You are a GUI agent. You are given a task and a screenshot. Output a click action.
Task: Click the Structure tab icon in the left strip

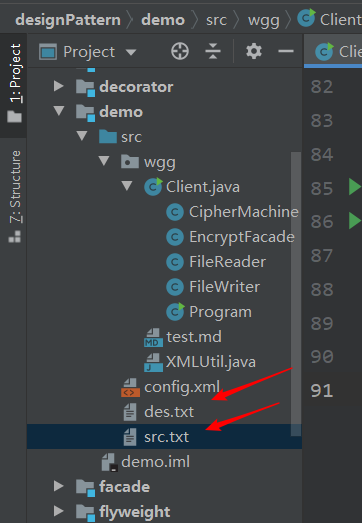click(14, 236)
